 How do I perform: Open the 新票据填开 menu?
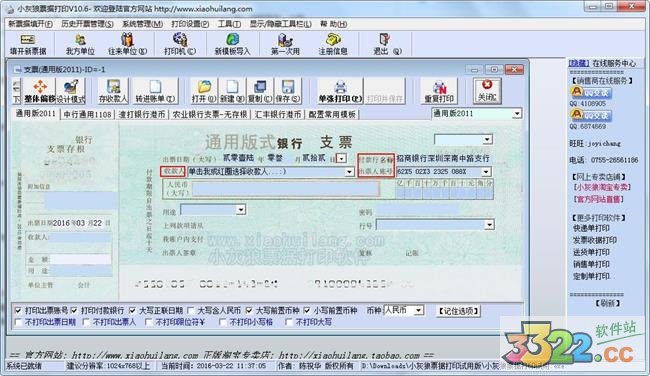tap(30, 24)
